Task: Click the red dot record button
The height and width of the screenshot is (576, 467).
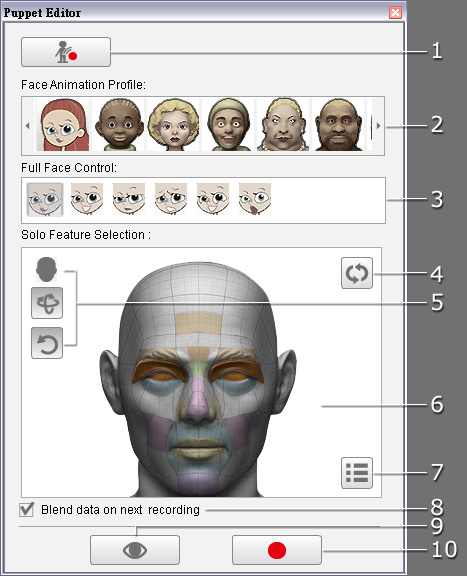Action: [x=277, y=550]
